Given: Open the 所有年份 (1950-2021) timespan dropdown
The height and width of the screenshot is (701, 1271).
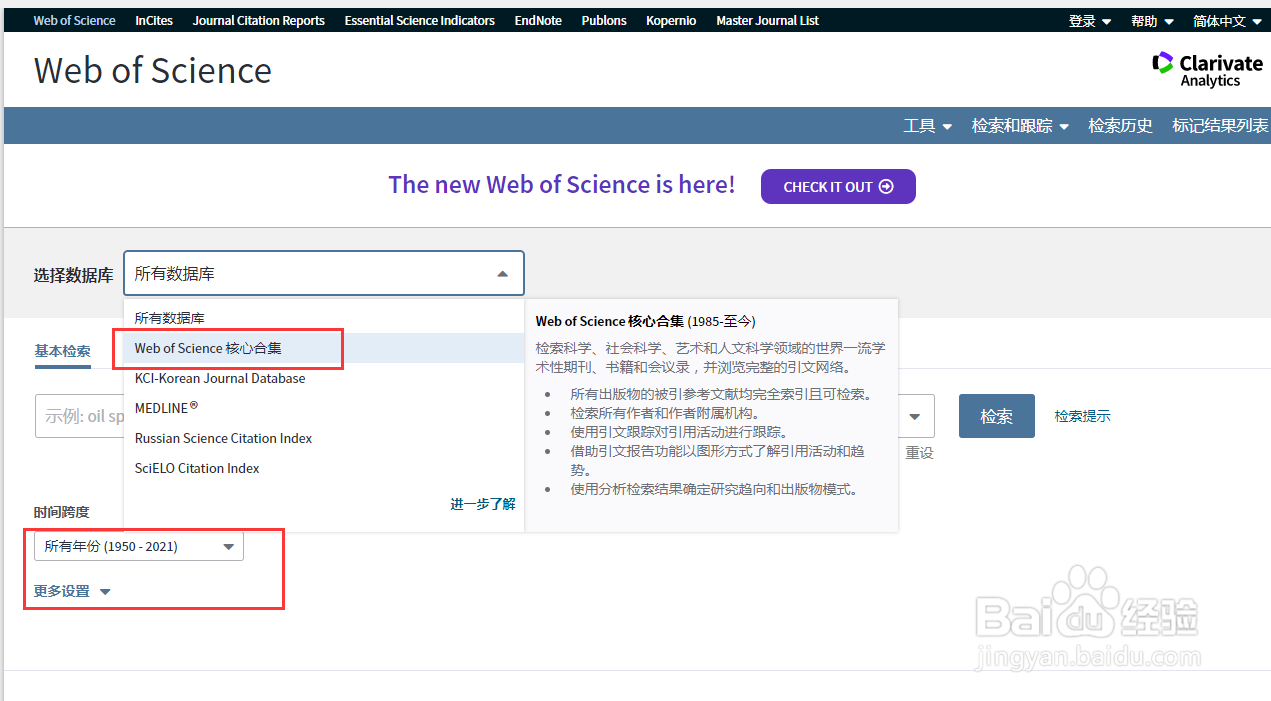Looking at the screenshot, I should point(138,546).
